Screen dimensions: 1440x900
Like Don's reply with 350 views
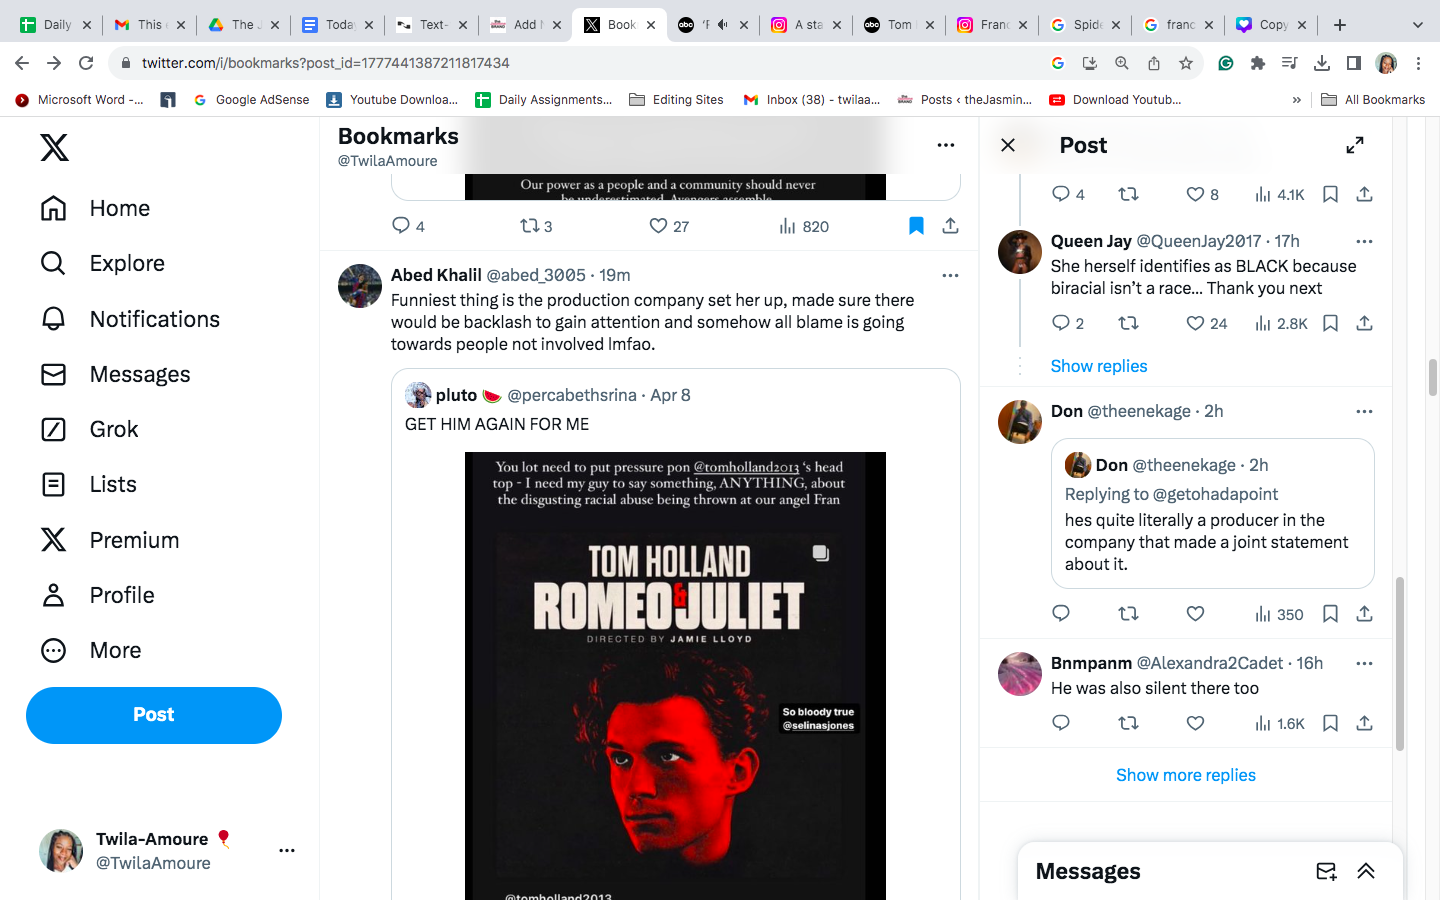click(x=1195, y=614)
